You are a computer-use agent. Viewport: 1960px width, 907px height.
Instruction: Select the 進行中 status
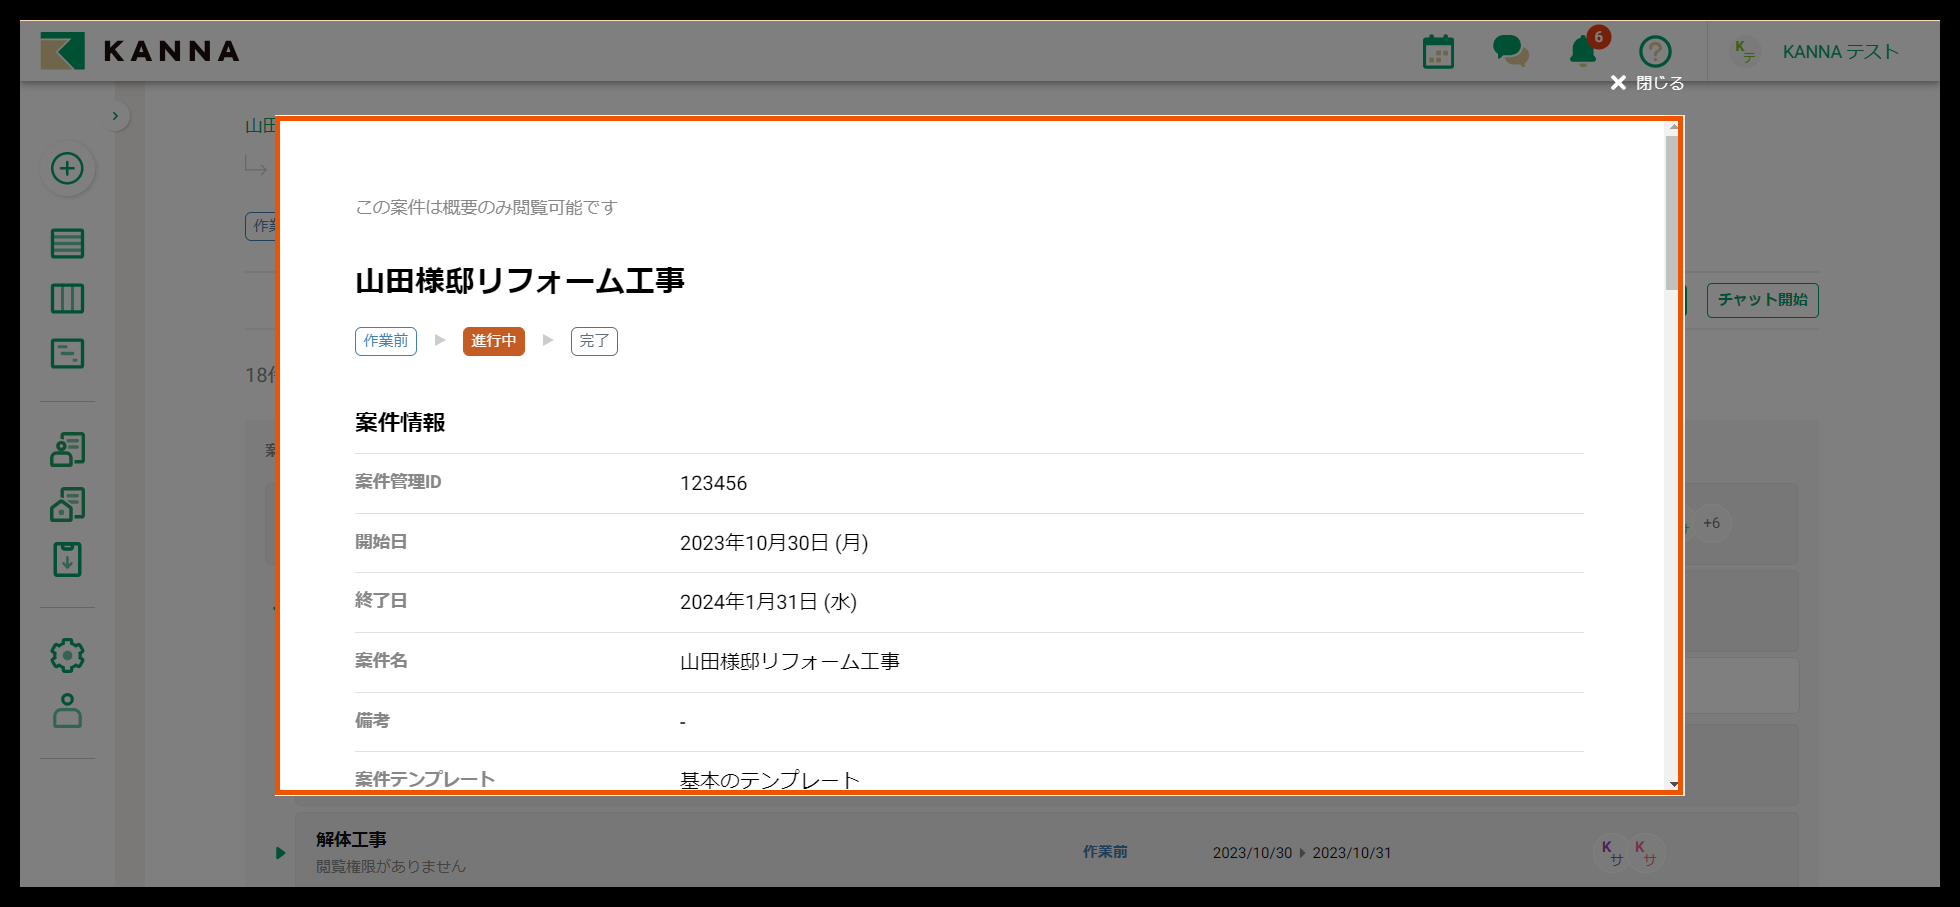click(493, 341)
